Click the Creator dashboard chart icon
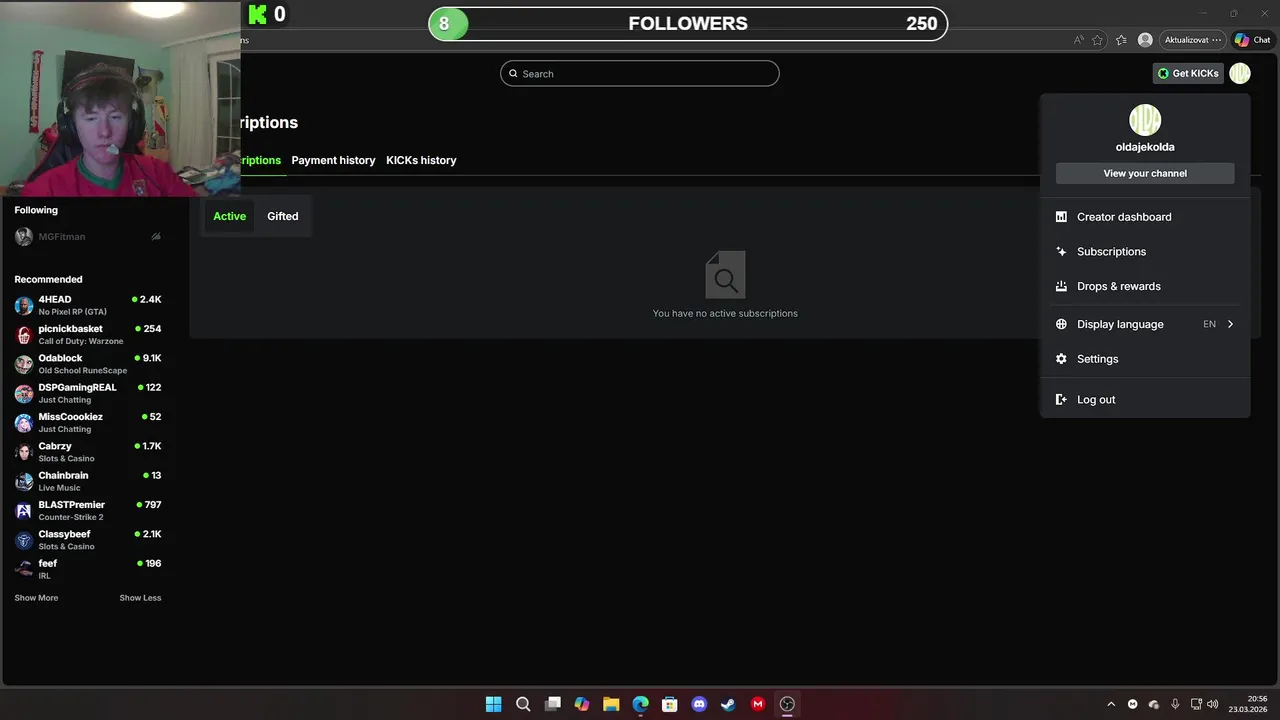This screenshot has width=1280, height=720. point(1061,217)
